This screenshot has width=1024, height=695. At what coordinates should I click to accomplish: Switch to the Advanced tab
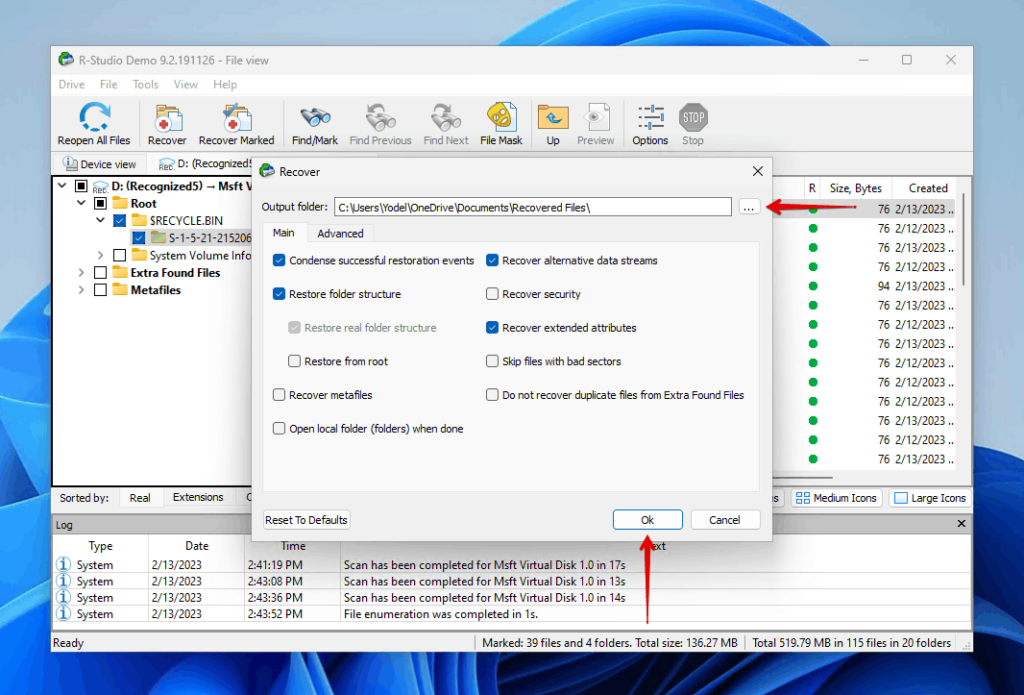[340, 232]
